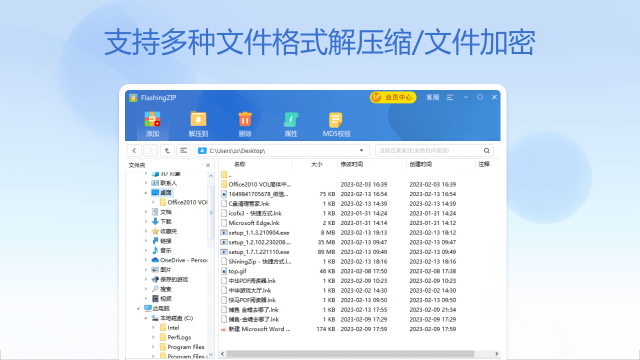Expand the OneDrive tree node arrow
Viewport: 640px width, 360px height.
pos(146,260)
